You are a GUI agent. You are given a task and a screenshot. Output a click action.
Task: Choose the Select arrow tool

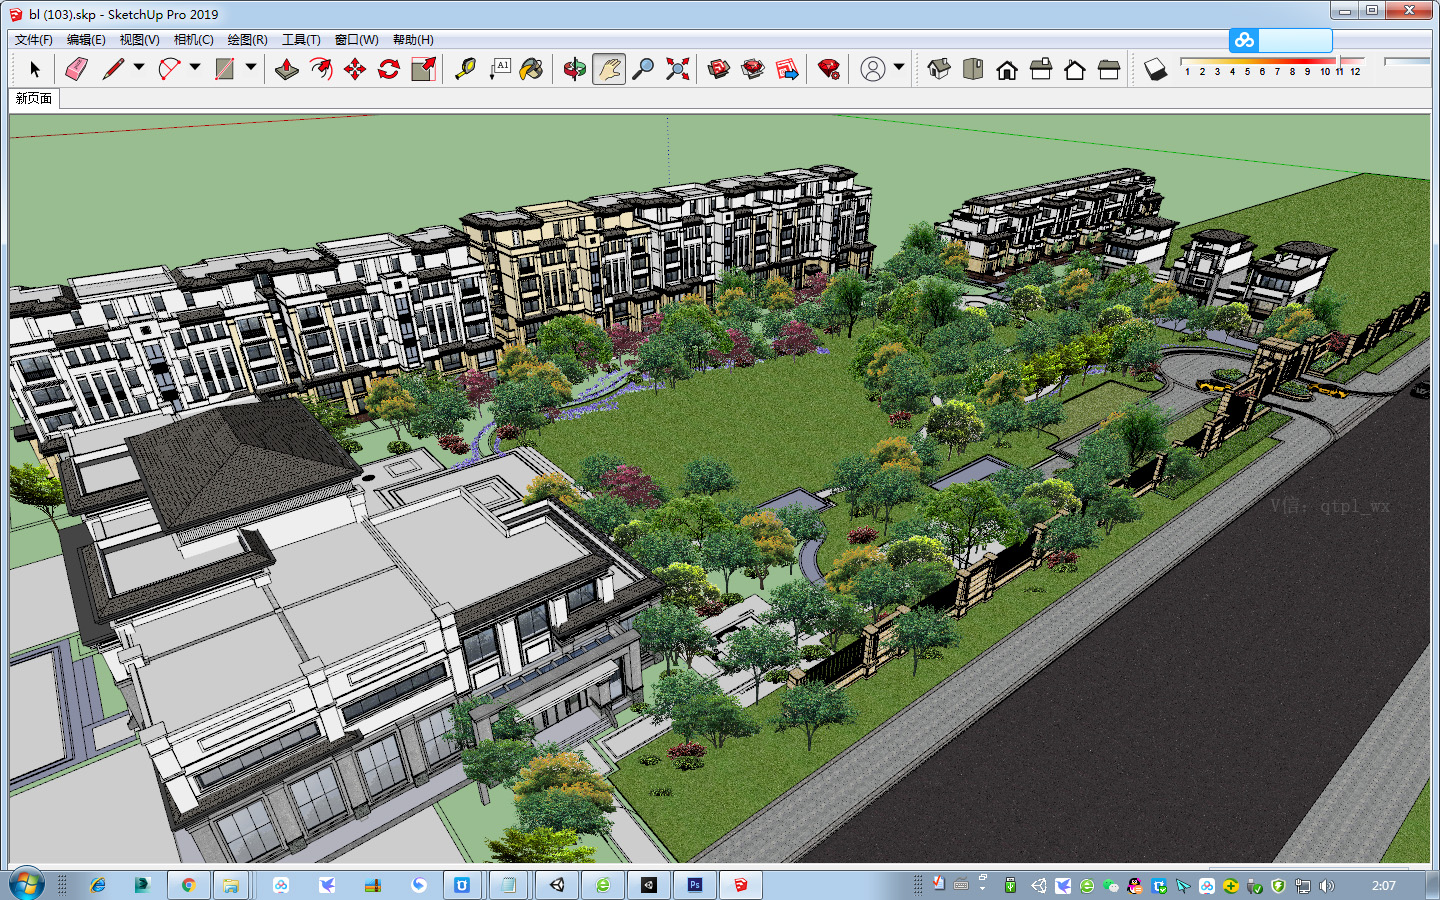point(35,69)
